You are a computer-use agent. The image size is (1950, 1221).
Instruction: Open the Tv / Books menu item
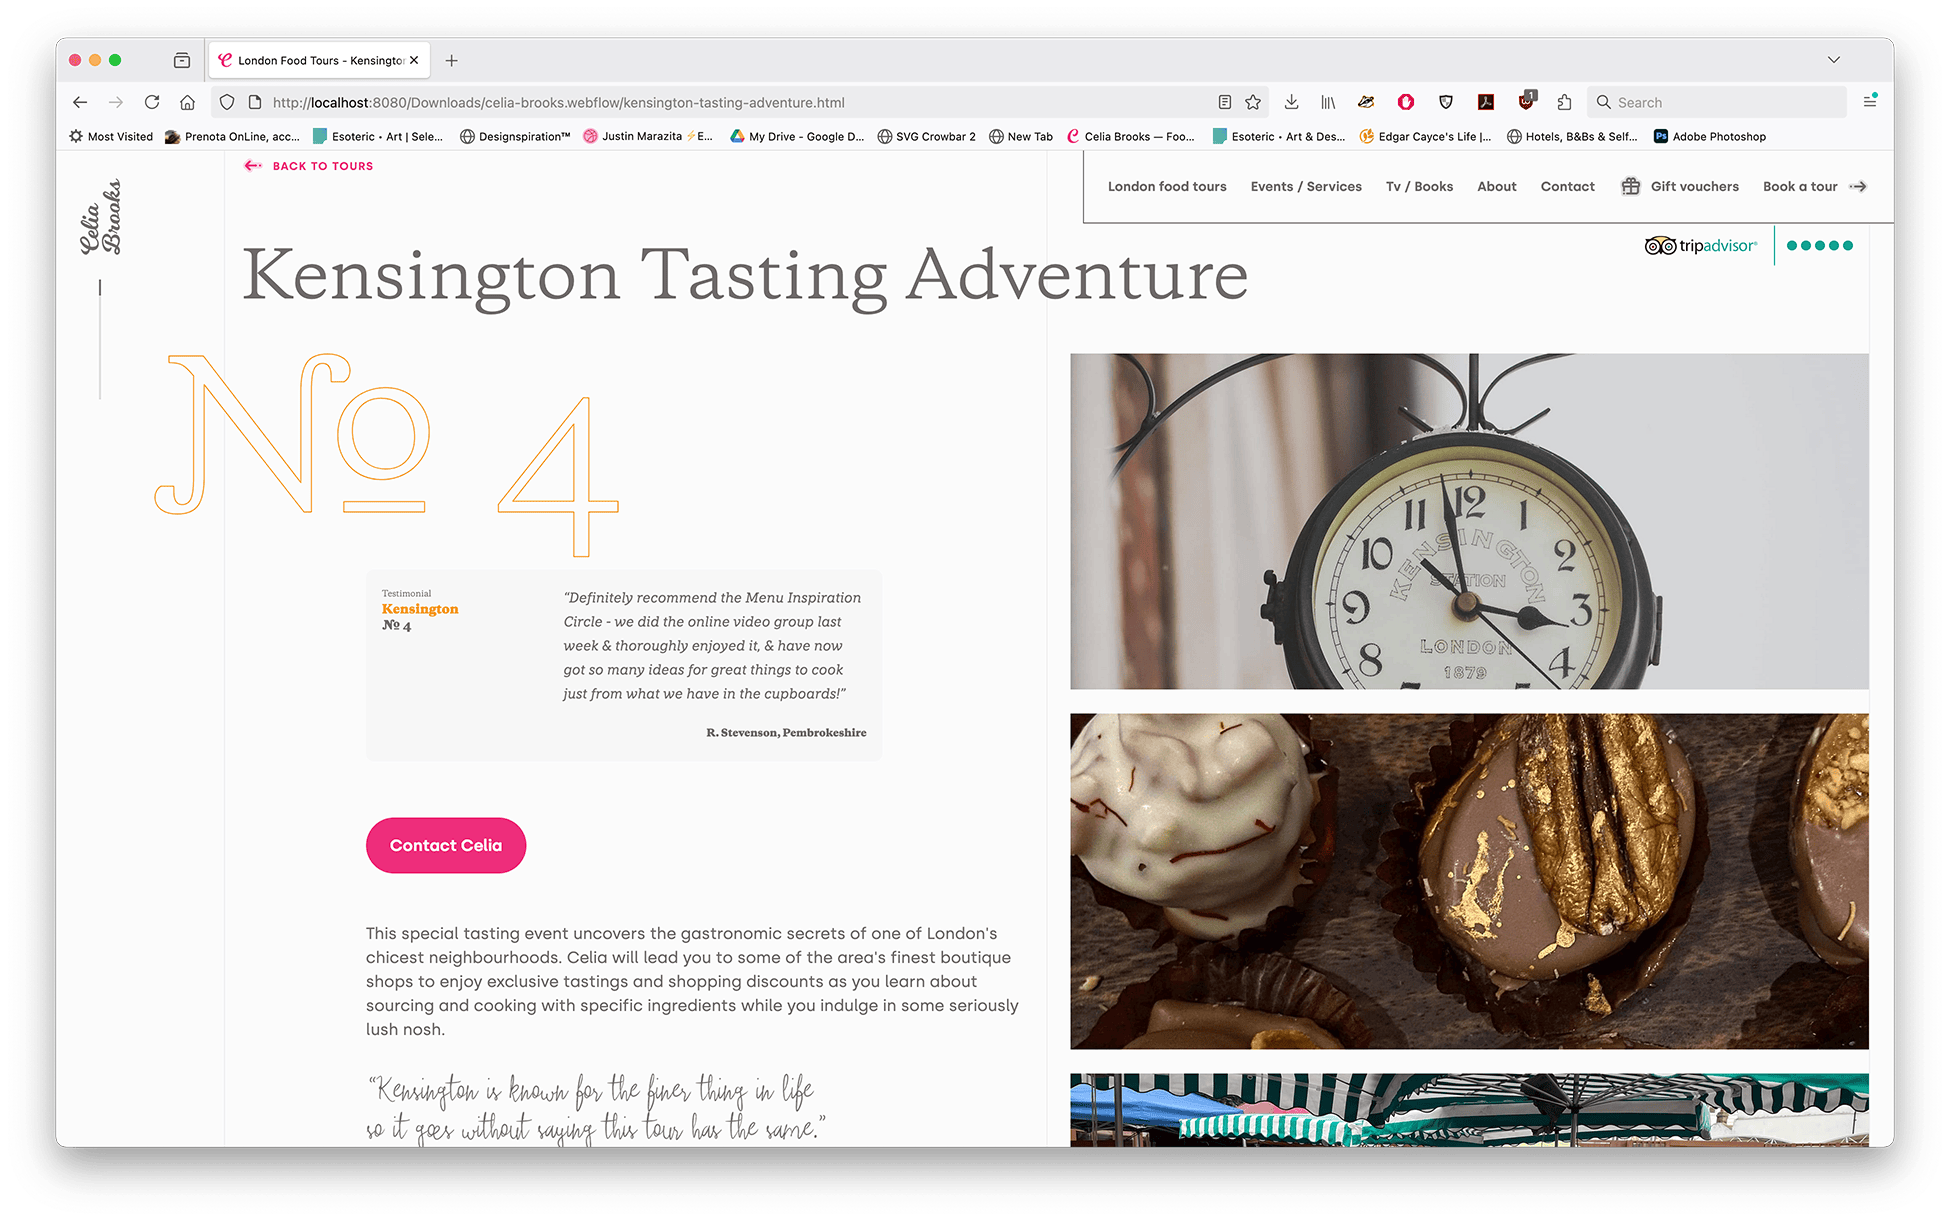click(x=1419, y=186)
